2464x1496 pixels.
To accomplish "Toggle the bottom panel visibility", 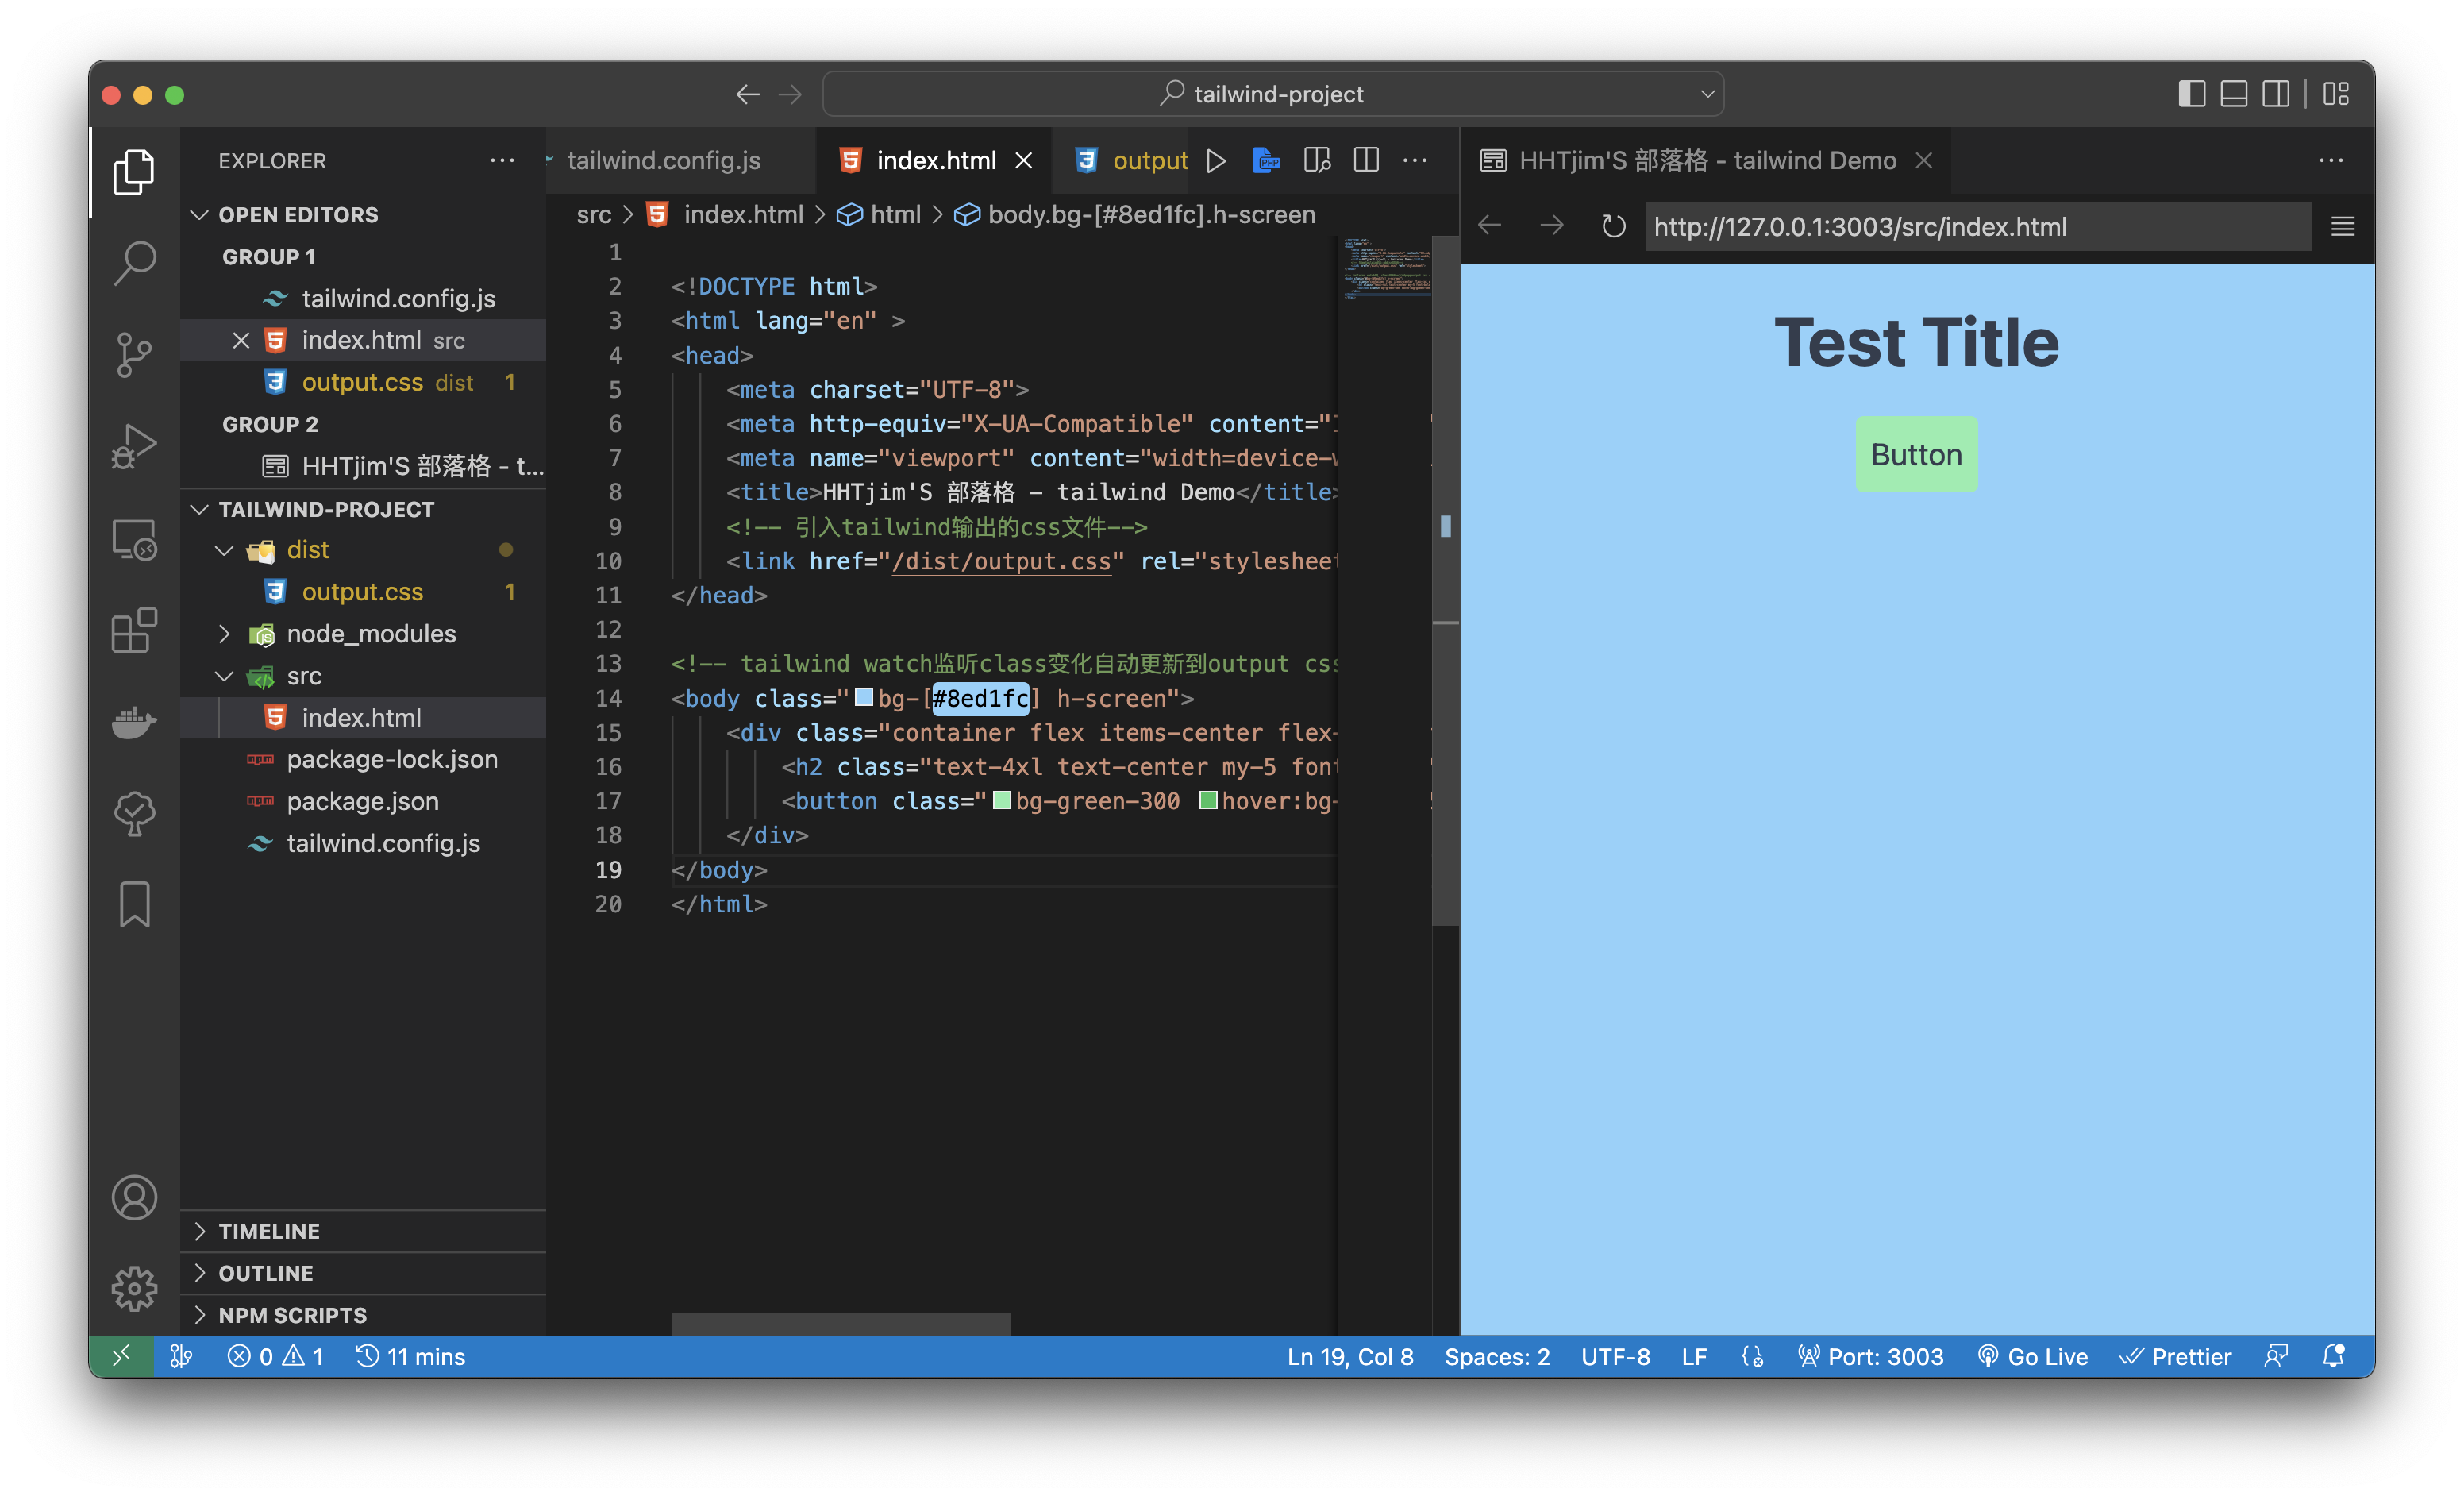I will pos(2234,94).
